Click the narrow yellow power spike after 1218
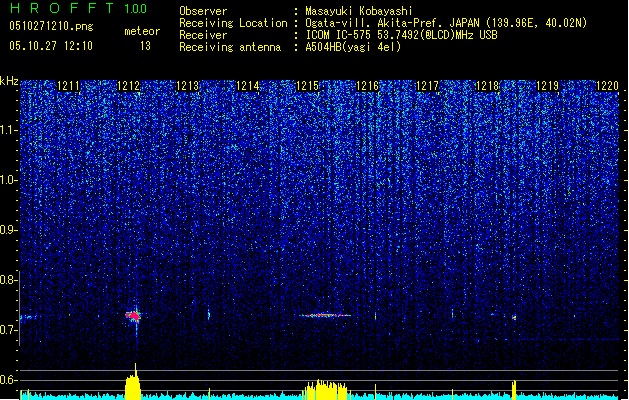 tap(514, 390)
